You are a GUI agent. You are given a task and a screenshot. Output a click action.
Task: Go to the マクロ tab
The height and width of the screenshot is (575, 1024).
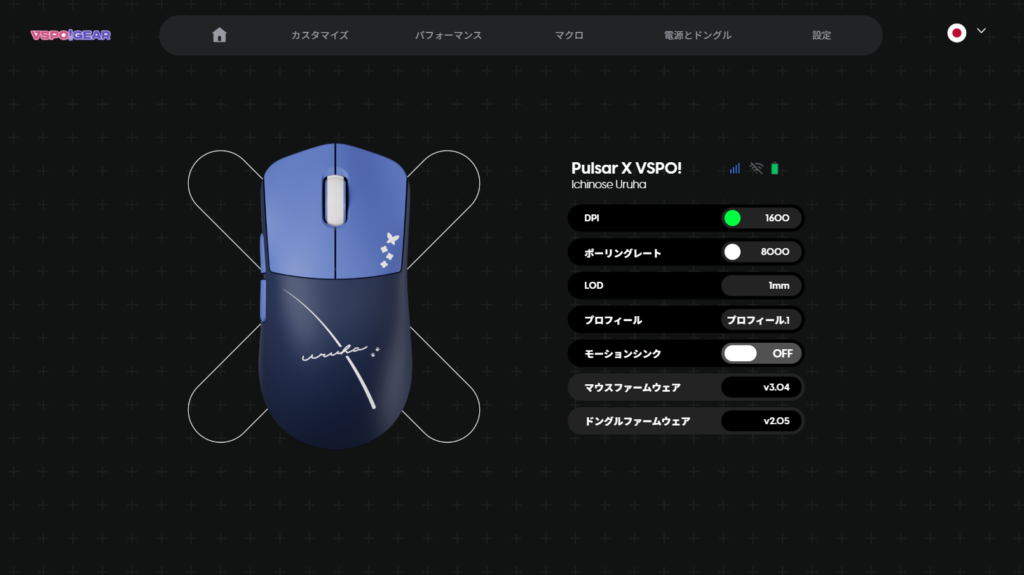pyautogui.click(x=569, y=36)
